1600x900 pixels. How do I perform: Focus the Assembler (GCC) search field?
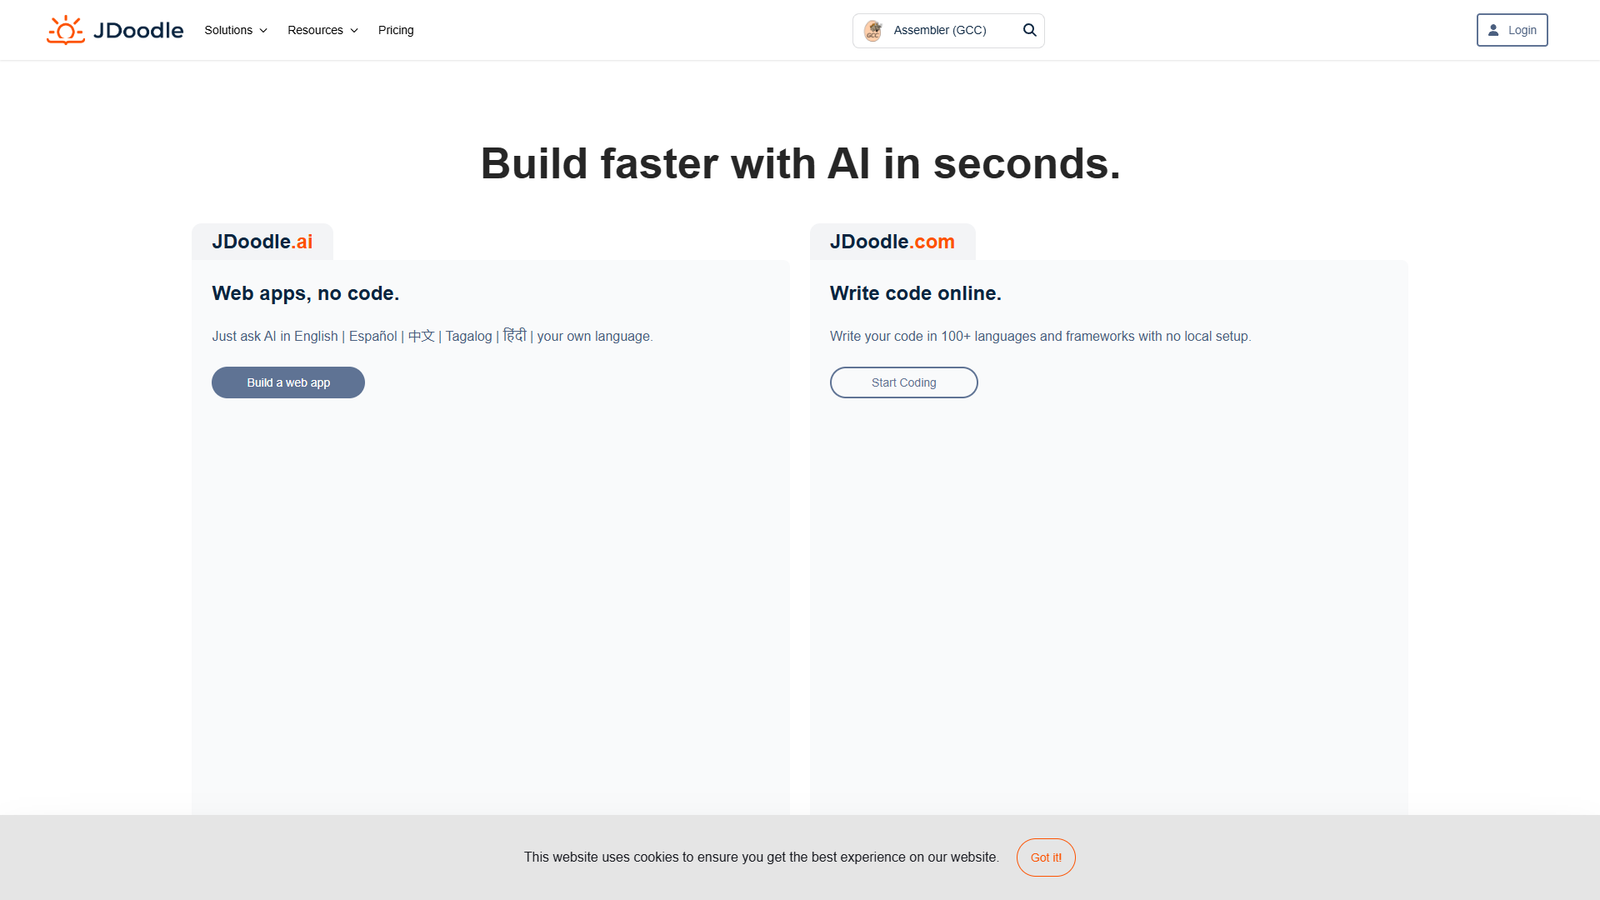coord(948,30)
